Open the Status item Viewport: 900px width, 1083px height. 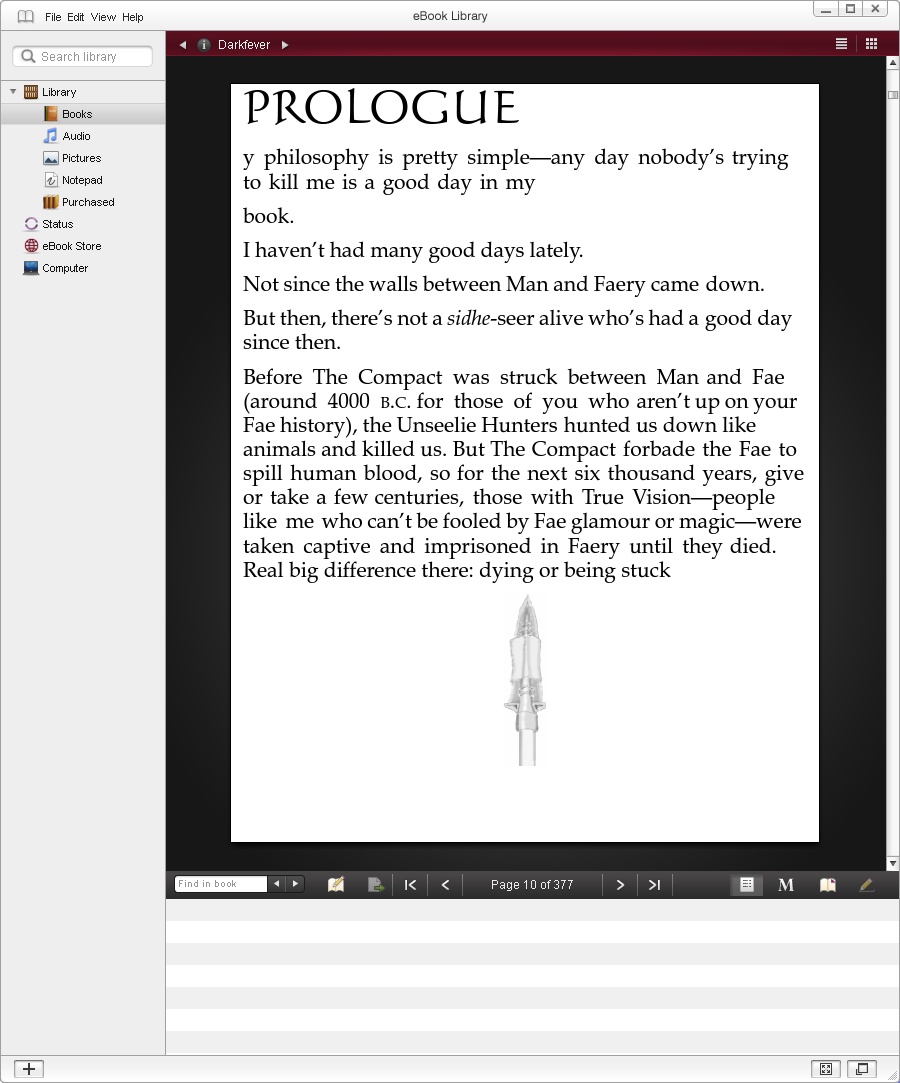pos(57,224)
